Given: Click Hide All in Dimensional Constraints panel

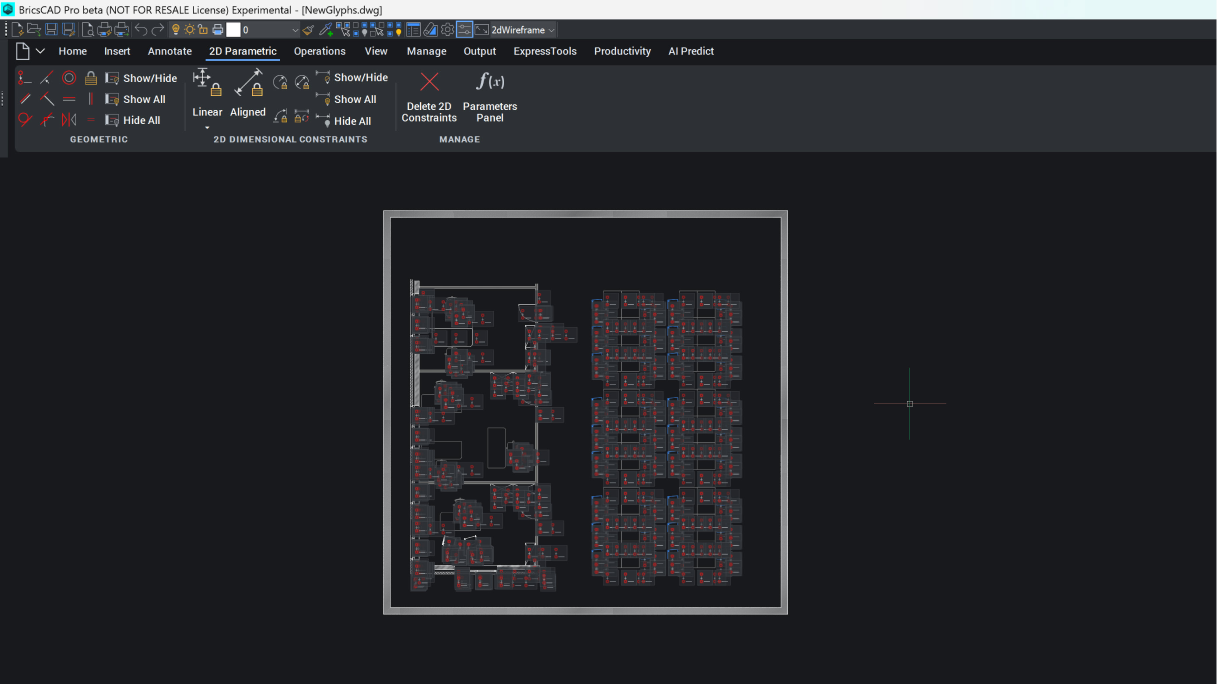Looking at the screenshot, I should (343, 121).
